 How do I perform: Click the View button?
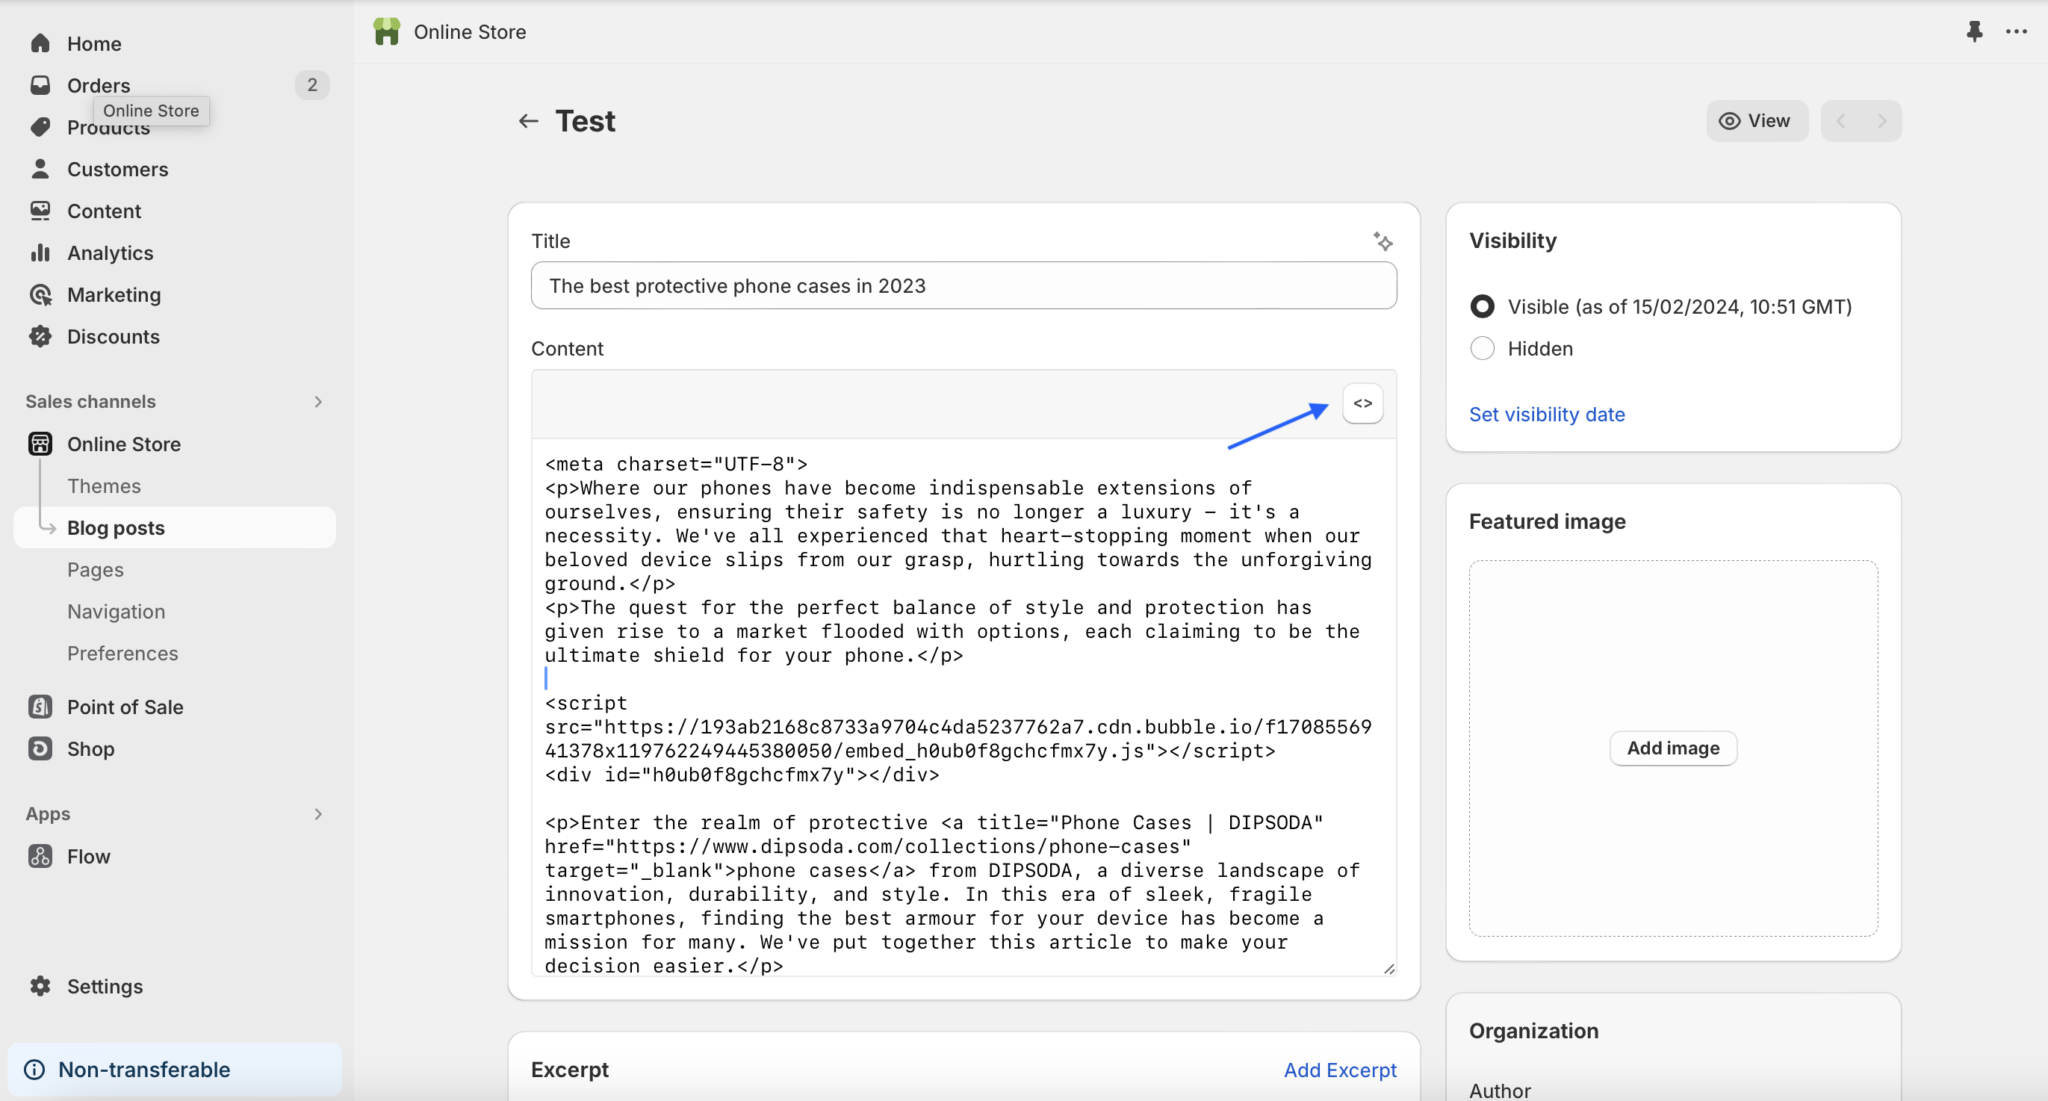1757,121
